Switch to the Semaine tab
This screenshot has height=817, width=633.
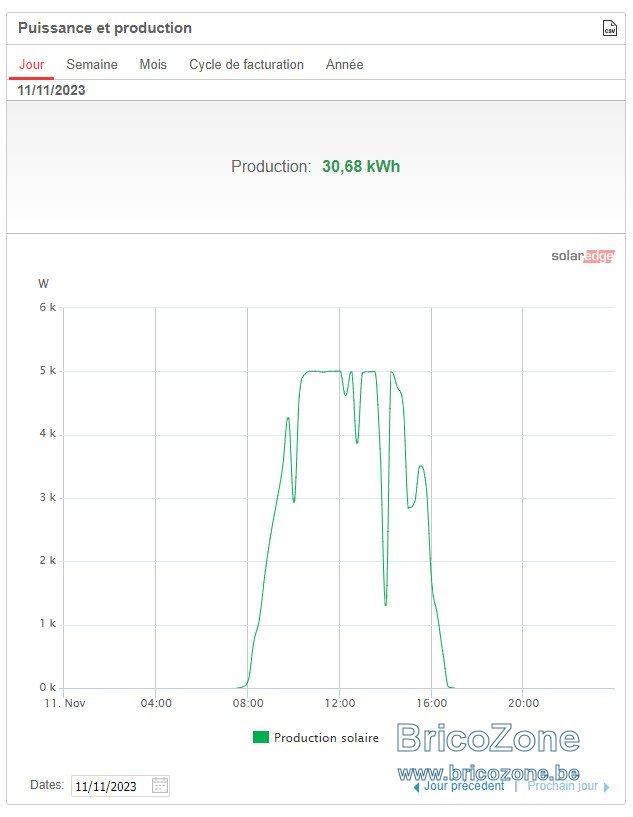click(92, 65)
